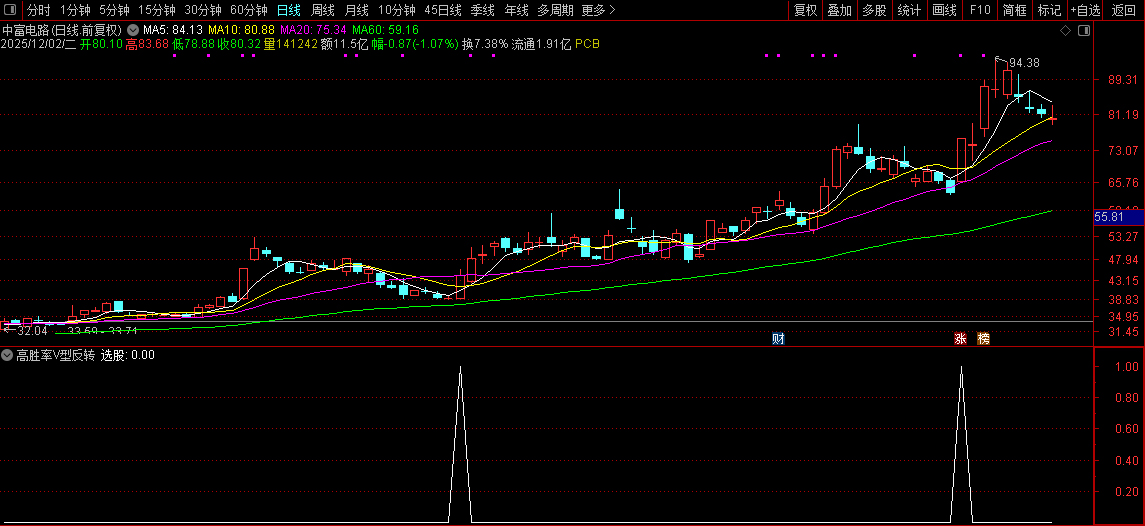1145x526 pixels.
Task: Expand the main chart indicator dropdown arrow
Action: pyautogui.click(x=132, y=30)
